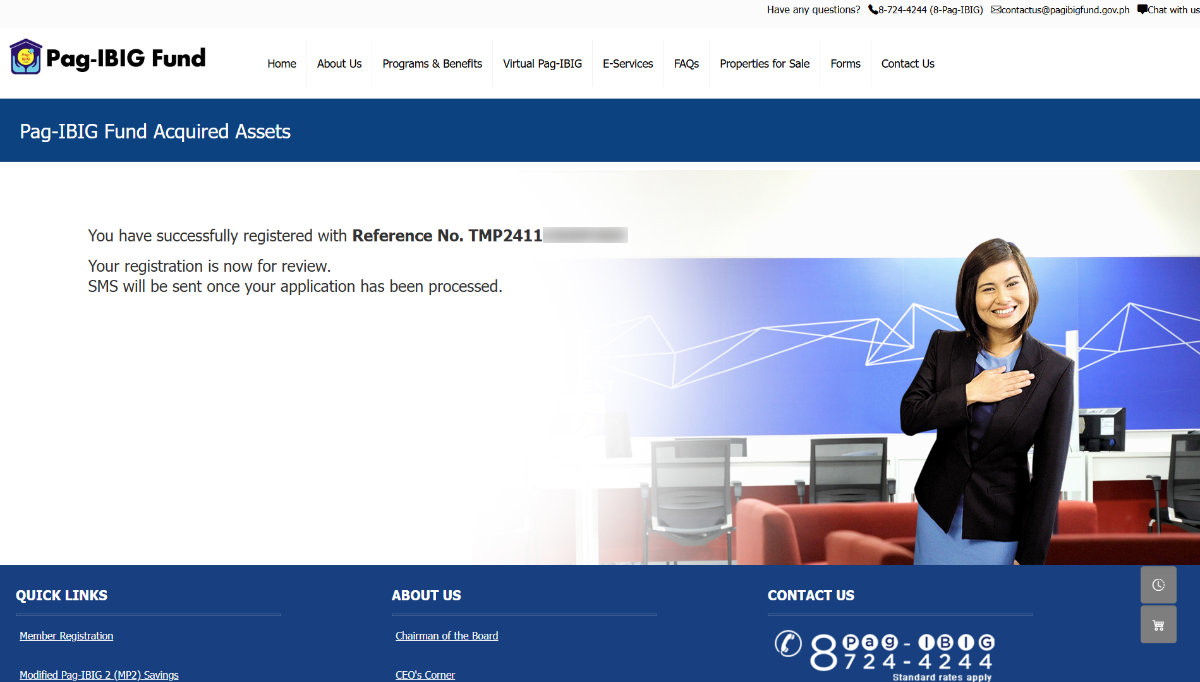Open the About Us menu

coord(339,64)
